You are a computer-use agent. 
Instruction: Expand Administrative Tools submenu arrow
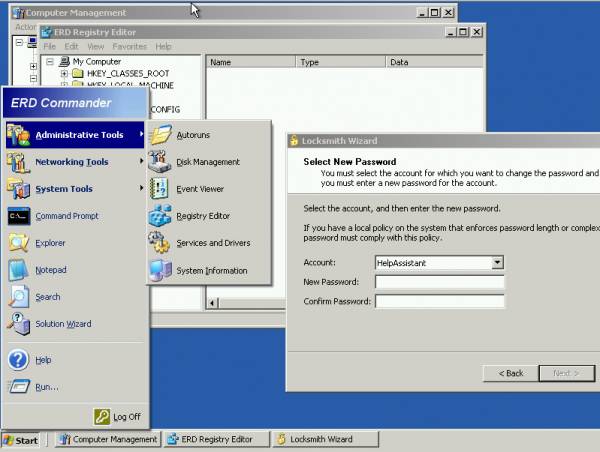point(141,134)
